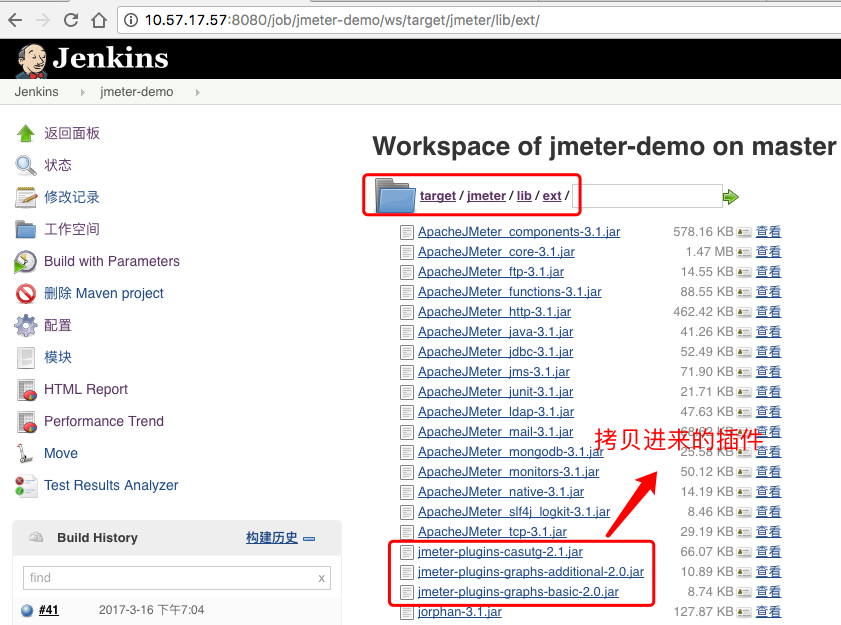This screenshot has height=625, width=841.
Task: Clear the find box with x
Action: [x=321, y=578]
